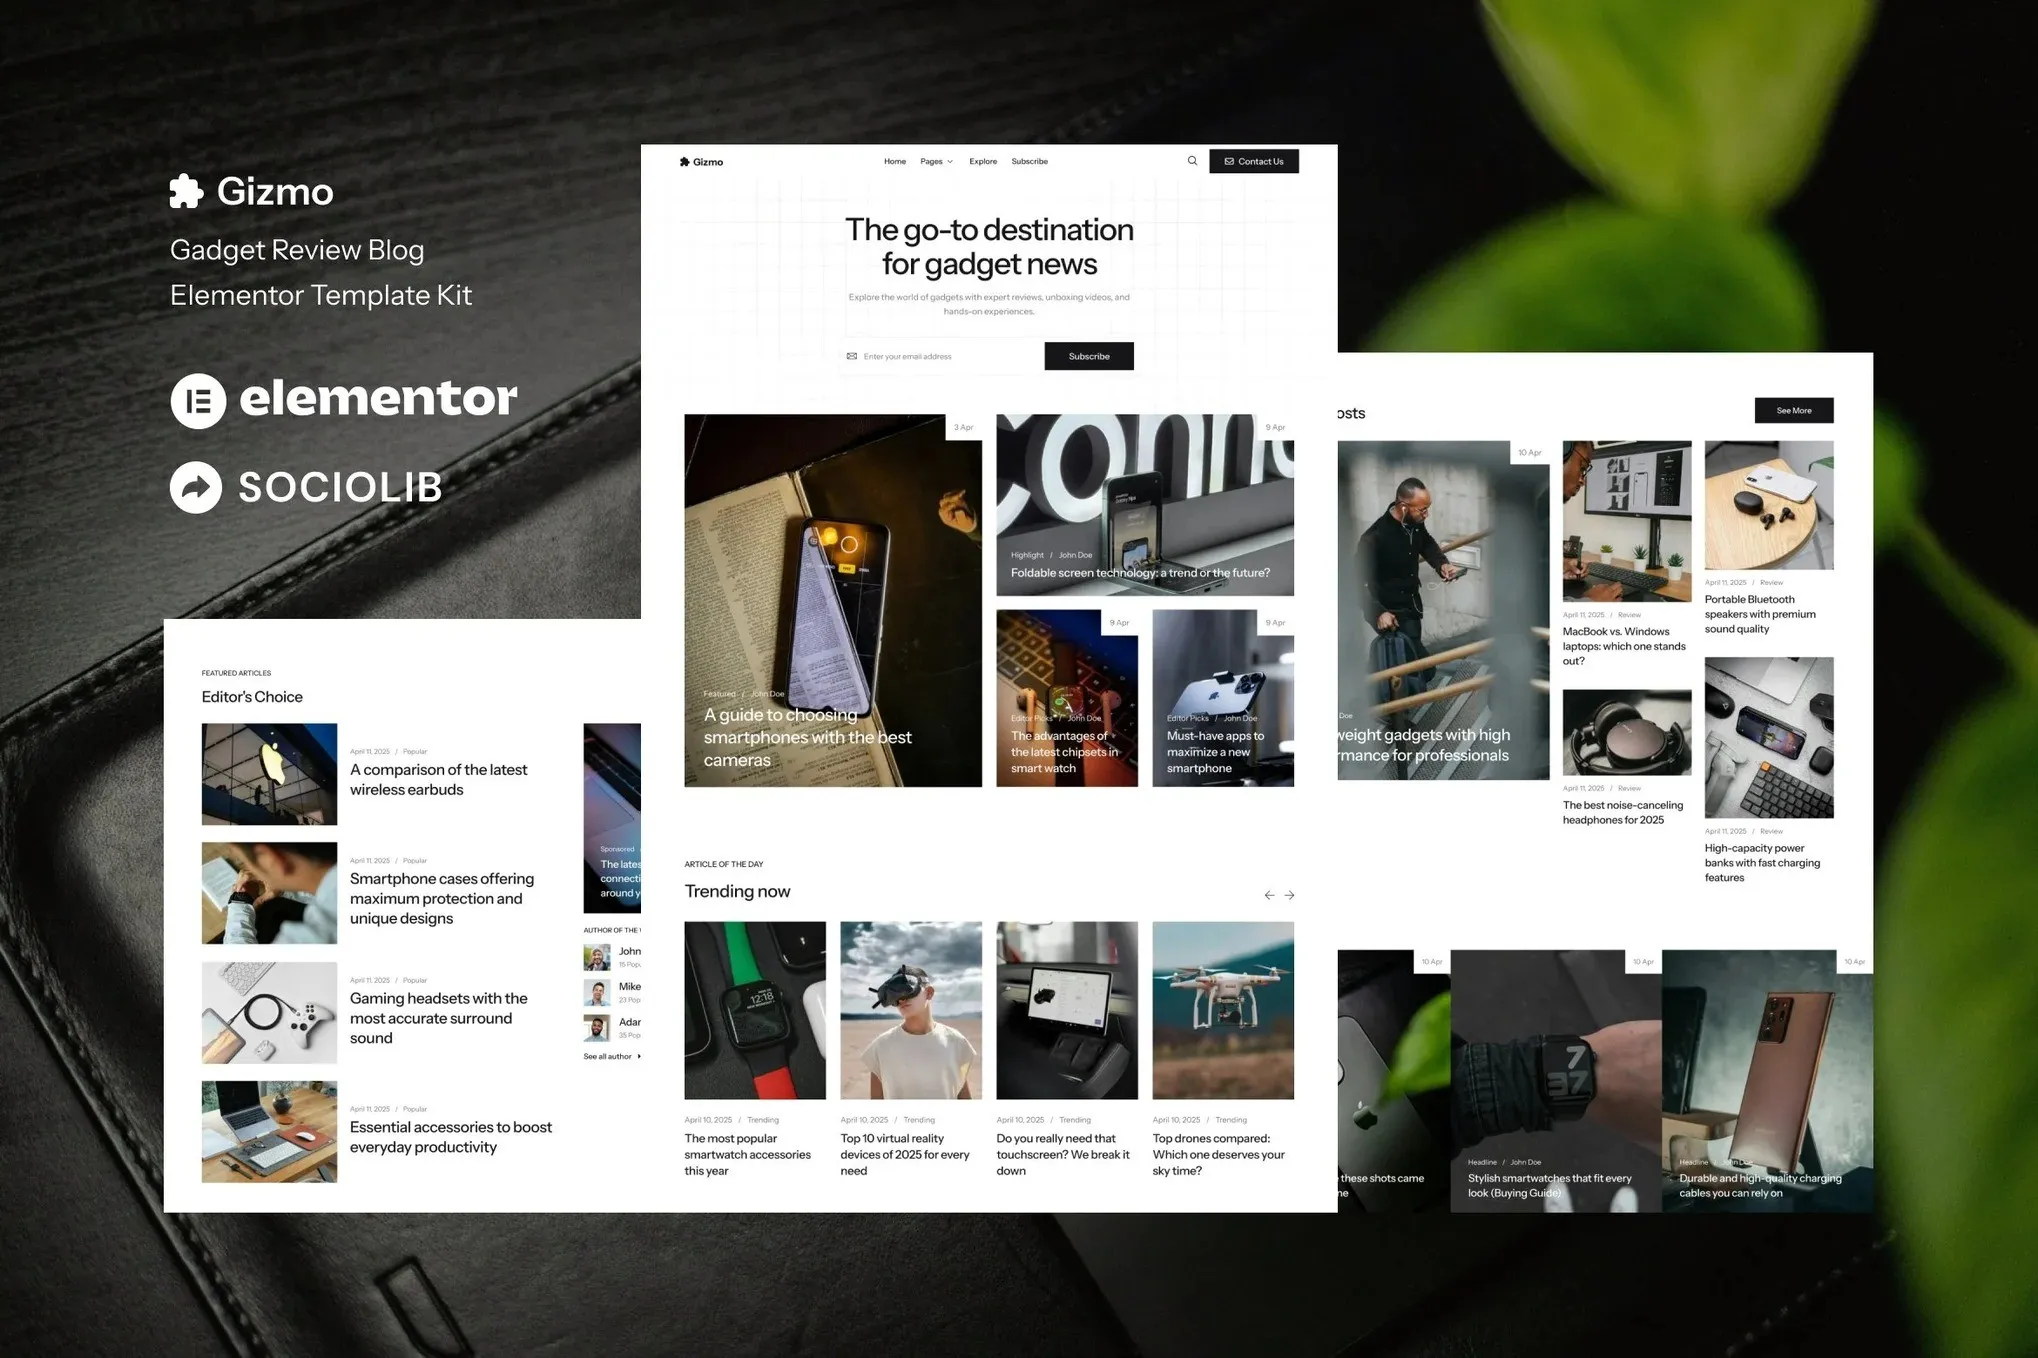Click the black Subscribe button under the headline
2038x1358 pixels.
click(1089, 356)
